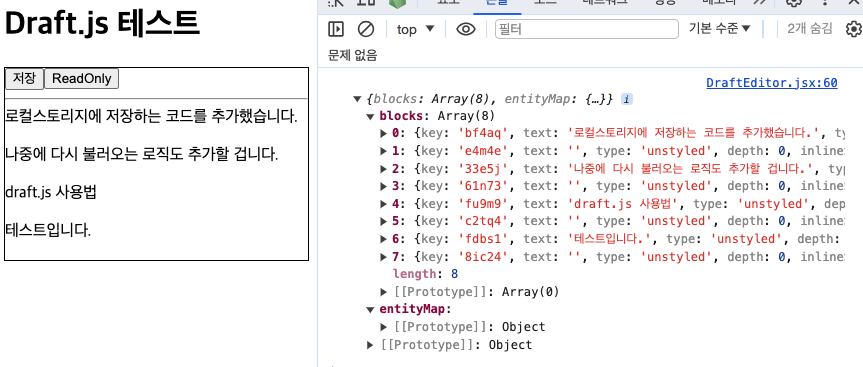Click the editor line 'draft.js 사용법'
The width and height of the screenshot is (863, 367).
51,193
